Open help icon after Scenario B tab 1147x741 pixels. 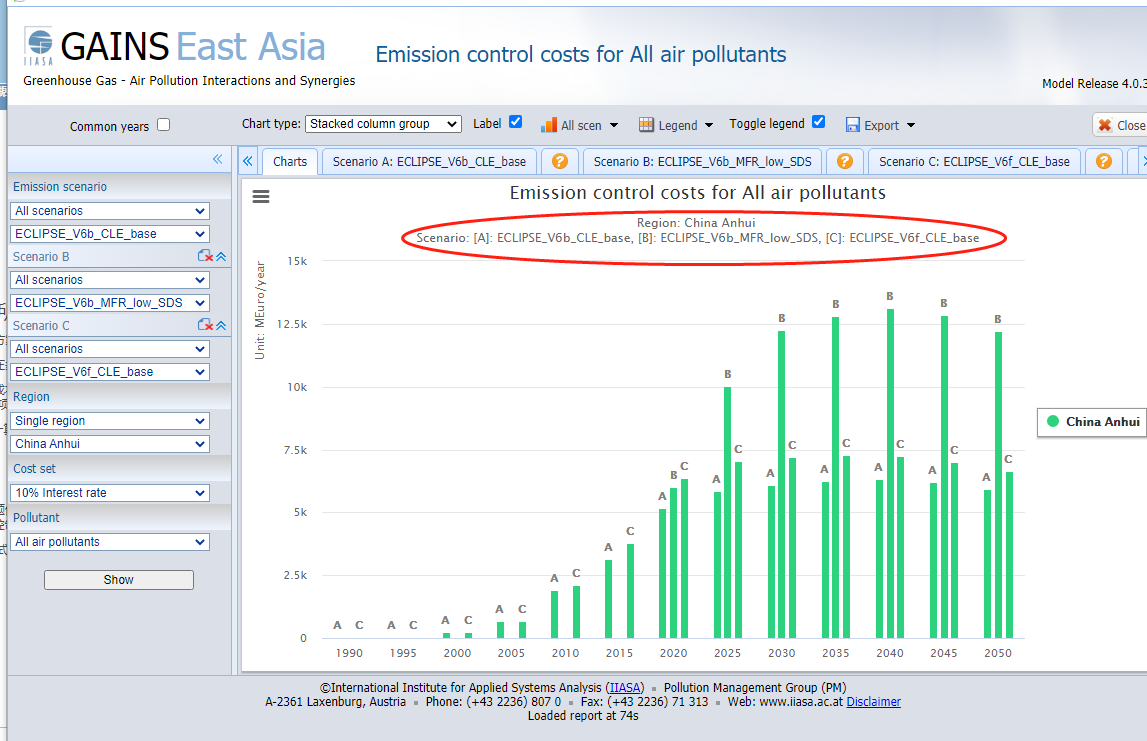[844, 161]
